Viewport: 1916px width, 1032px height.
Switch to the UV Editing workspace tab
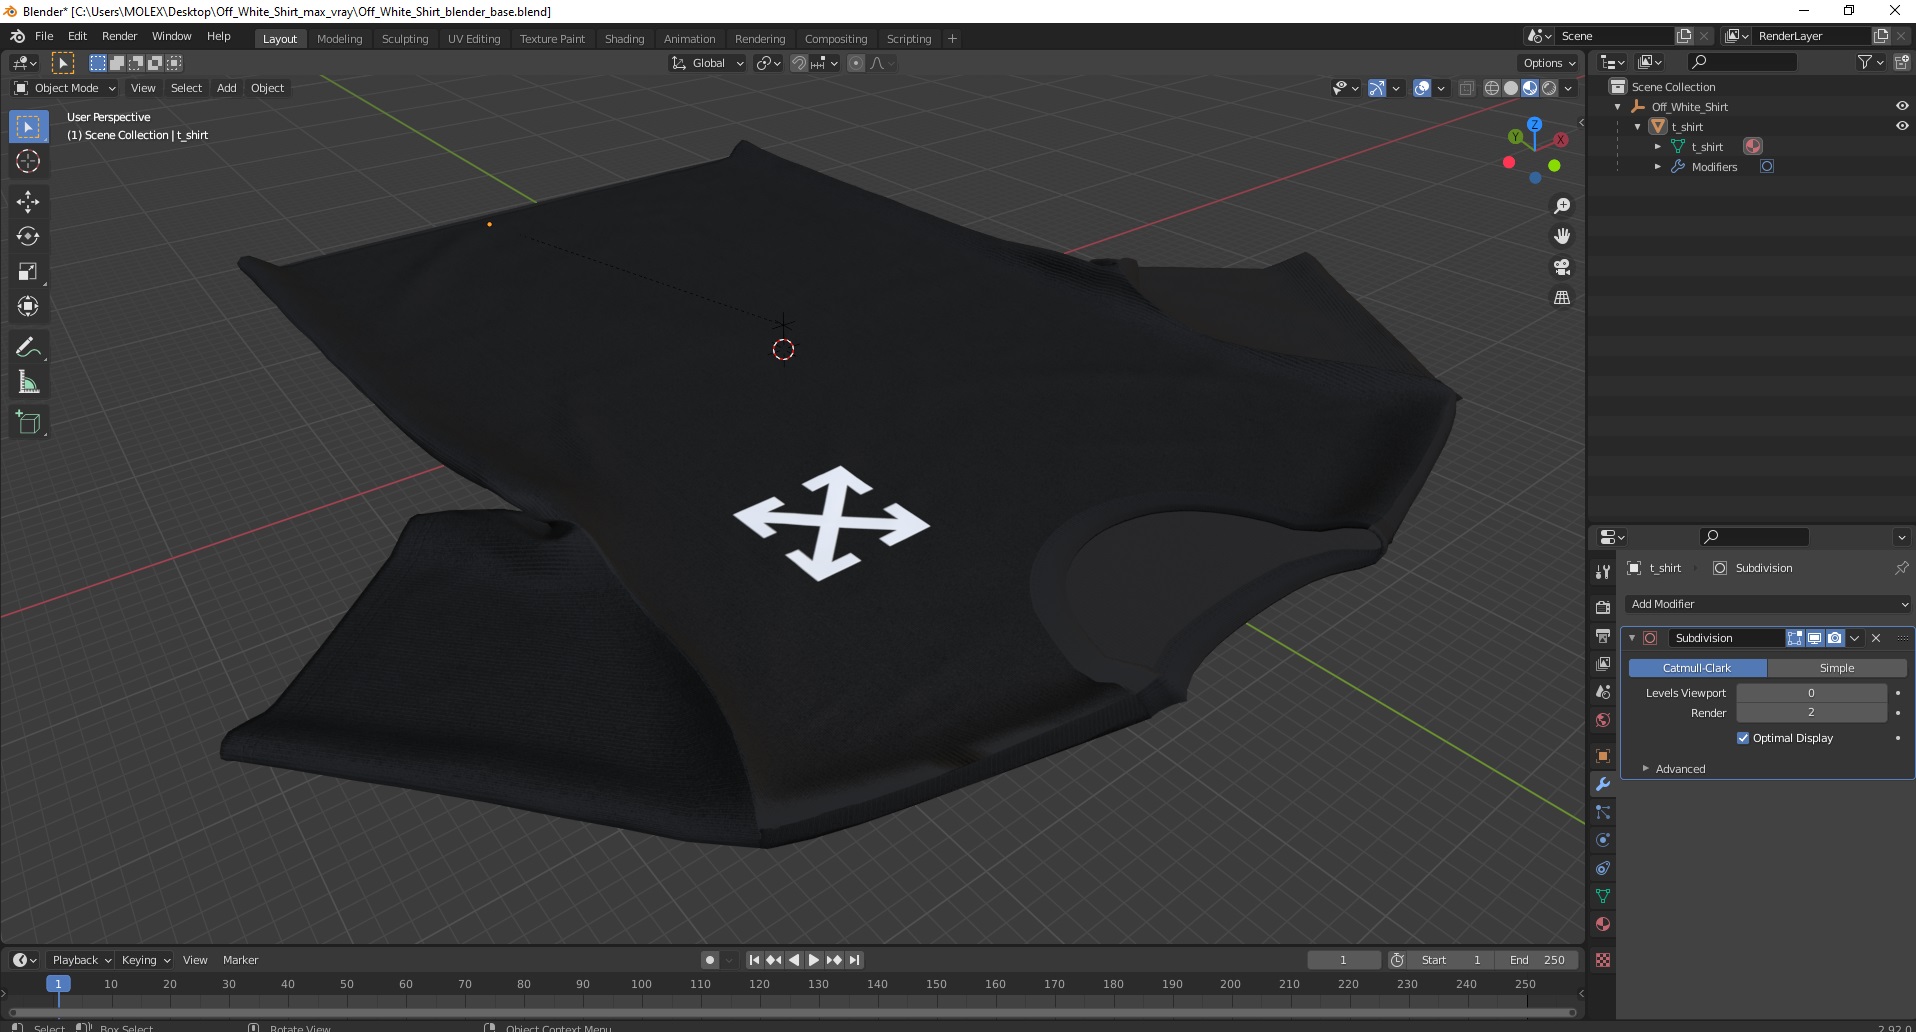(474, 39)
